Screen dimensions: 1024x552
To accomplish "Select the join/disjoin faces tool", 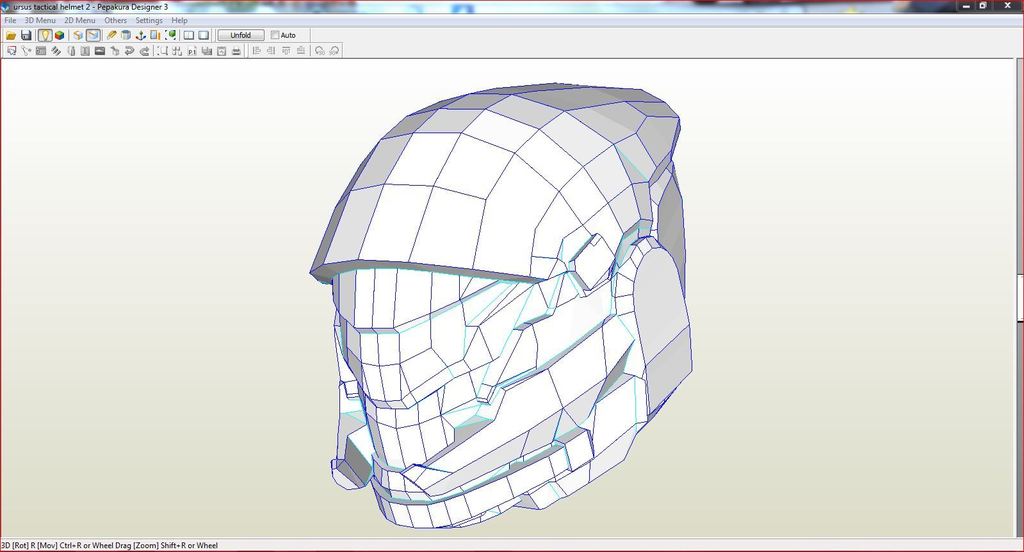I will pos(26,51).
